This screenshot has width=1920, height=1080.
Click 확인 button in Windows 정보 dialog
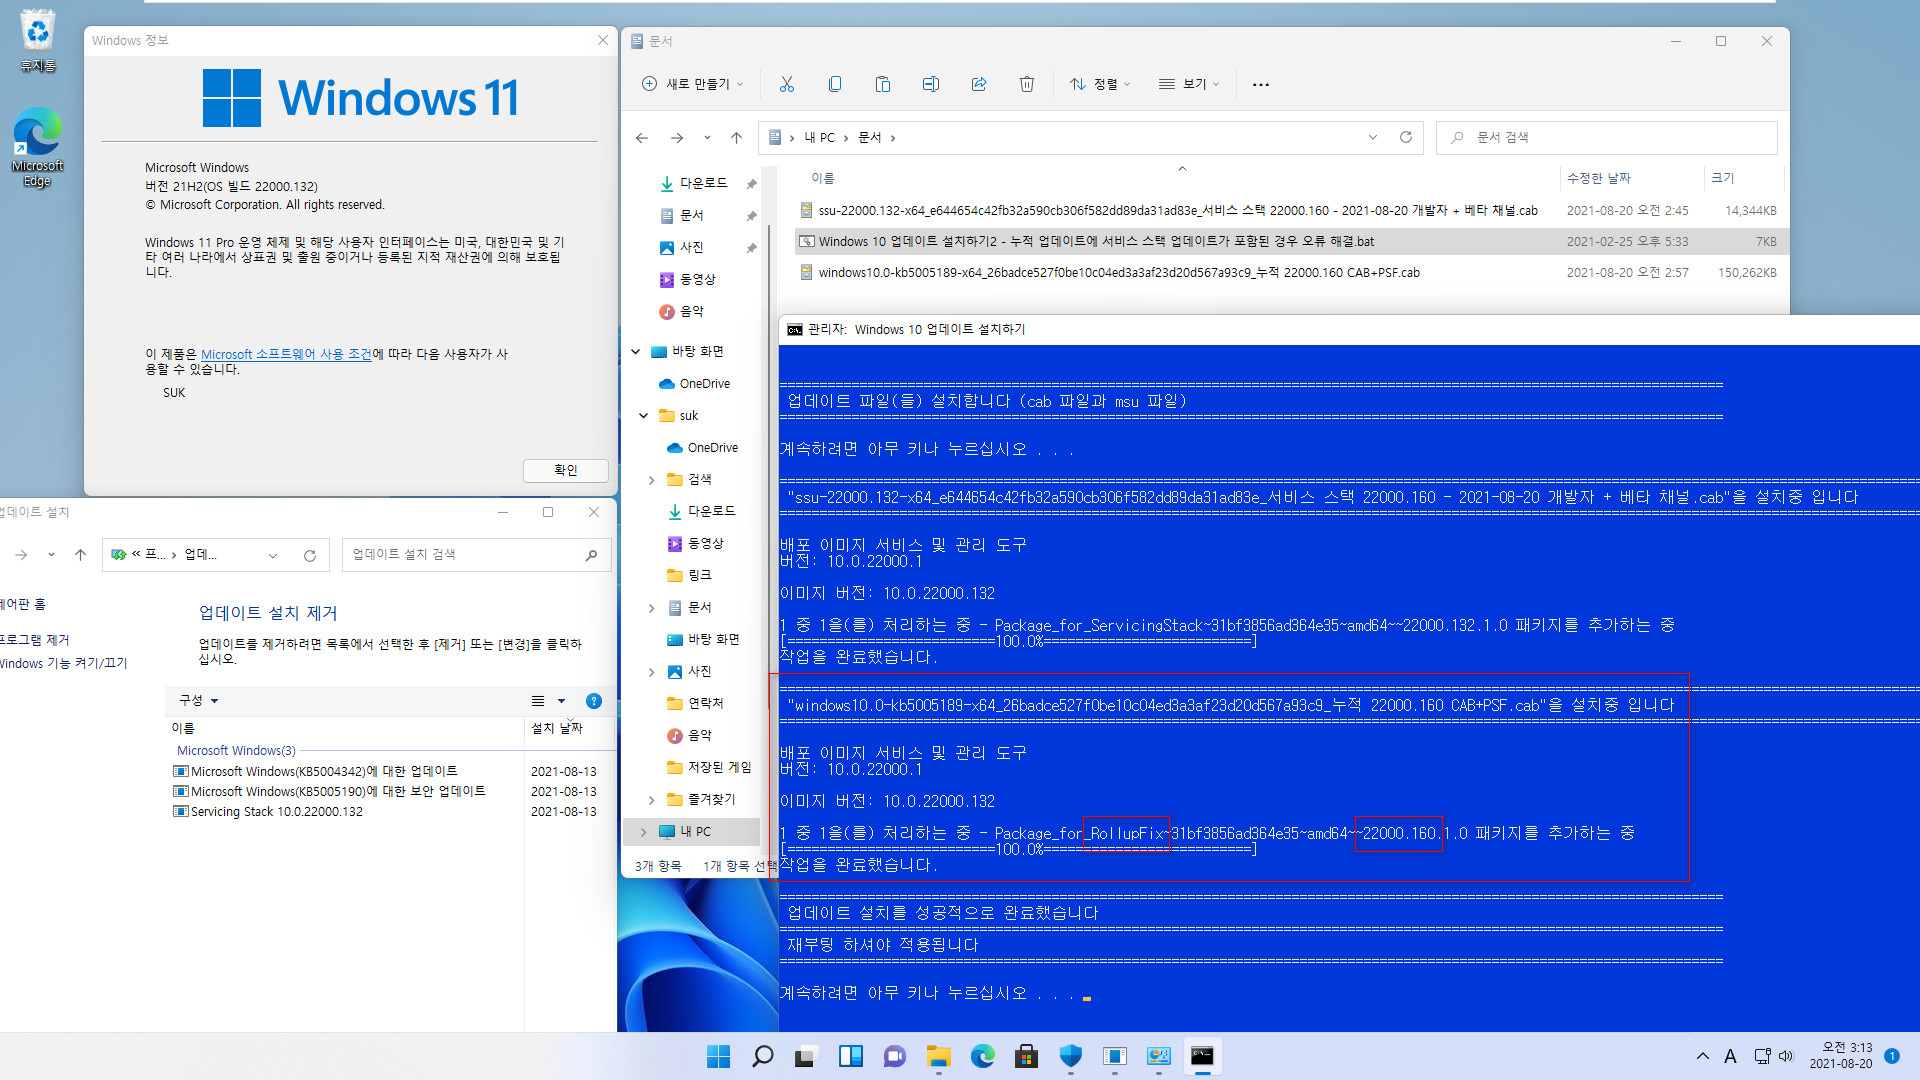566,470
